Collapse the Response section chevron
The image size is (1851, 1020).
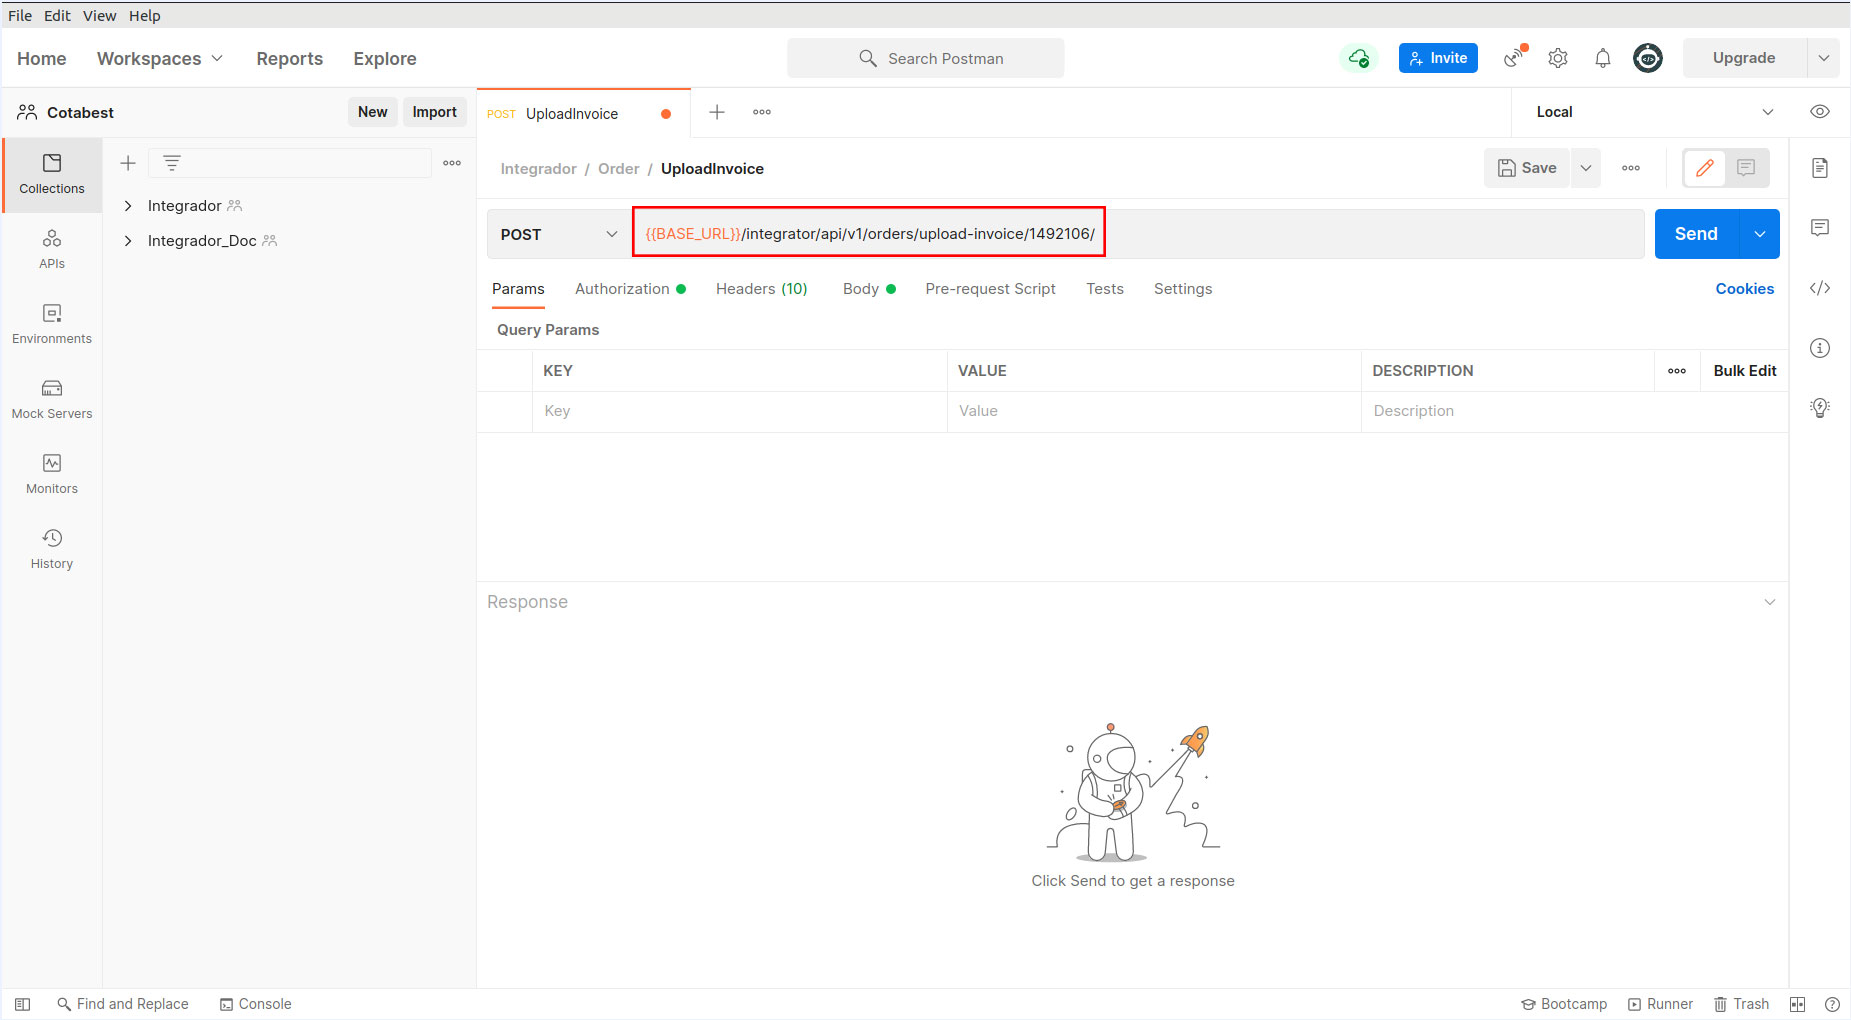[1769, 602]
